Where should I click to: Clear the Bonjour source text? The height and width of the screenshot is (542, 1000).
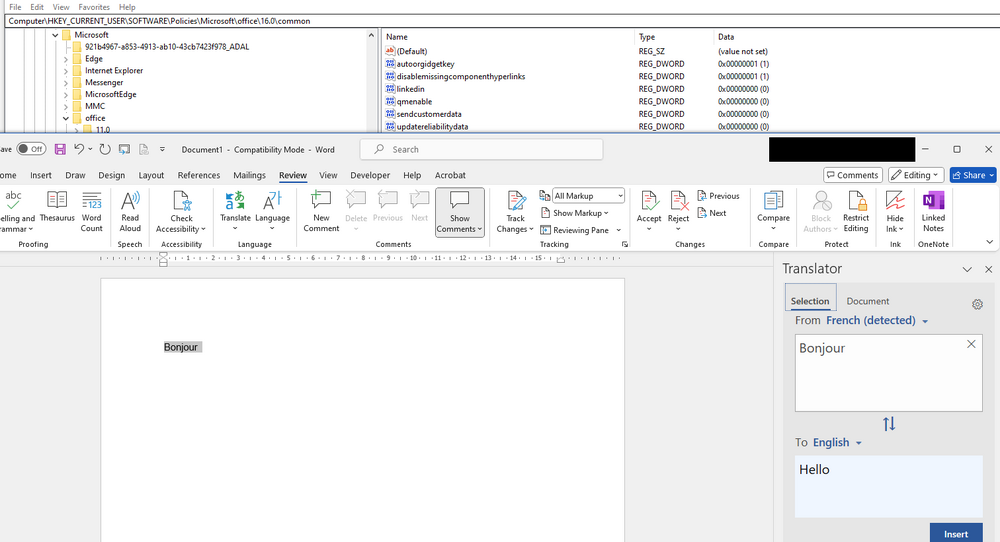(x=971, y=344)
